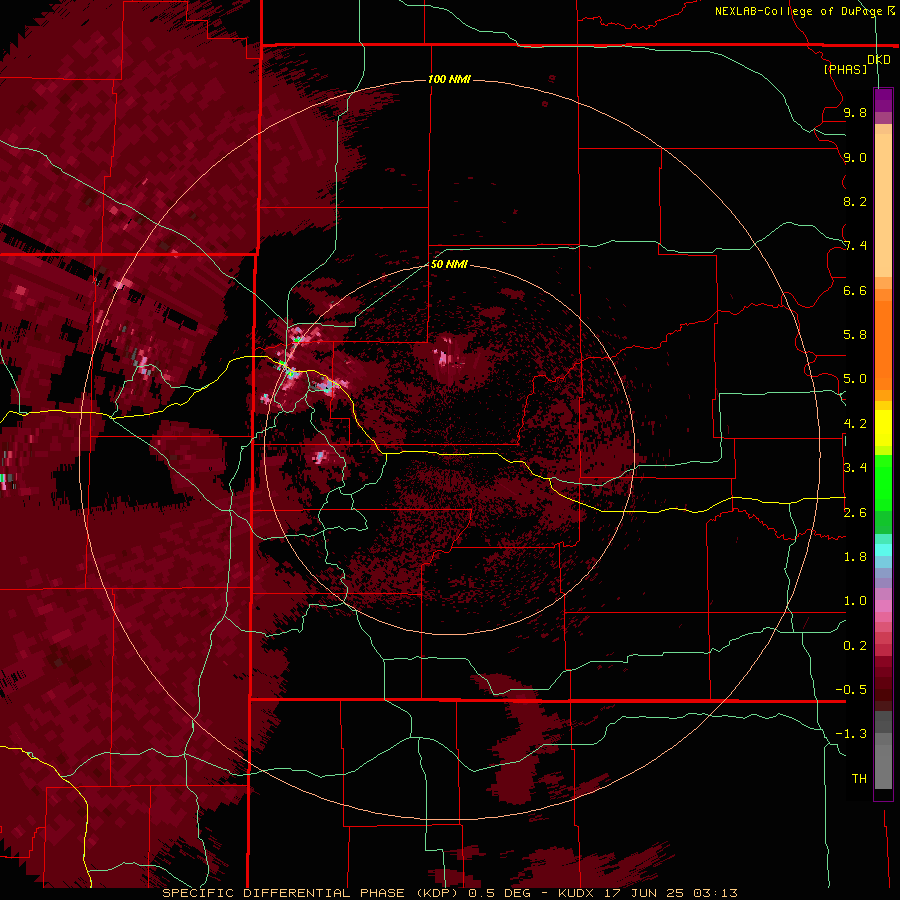Image resolution: width=900 pixels, height=900 pixels.
Task: Click the 17 JUN 25 03:13 timestamp
Action: (x=670, y=893)
